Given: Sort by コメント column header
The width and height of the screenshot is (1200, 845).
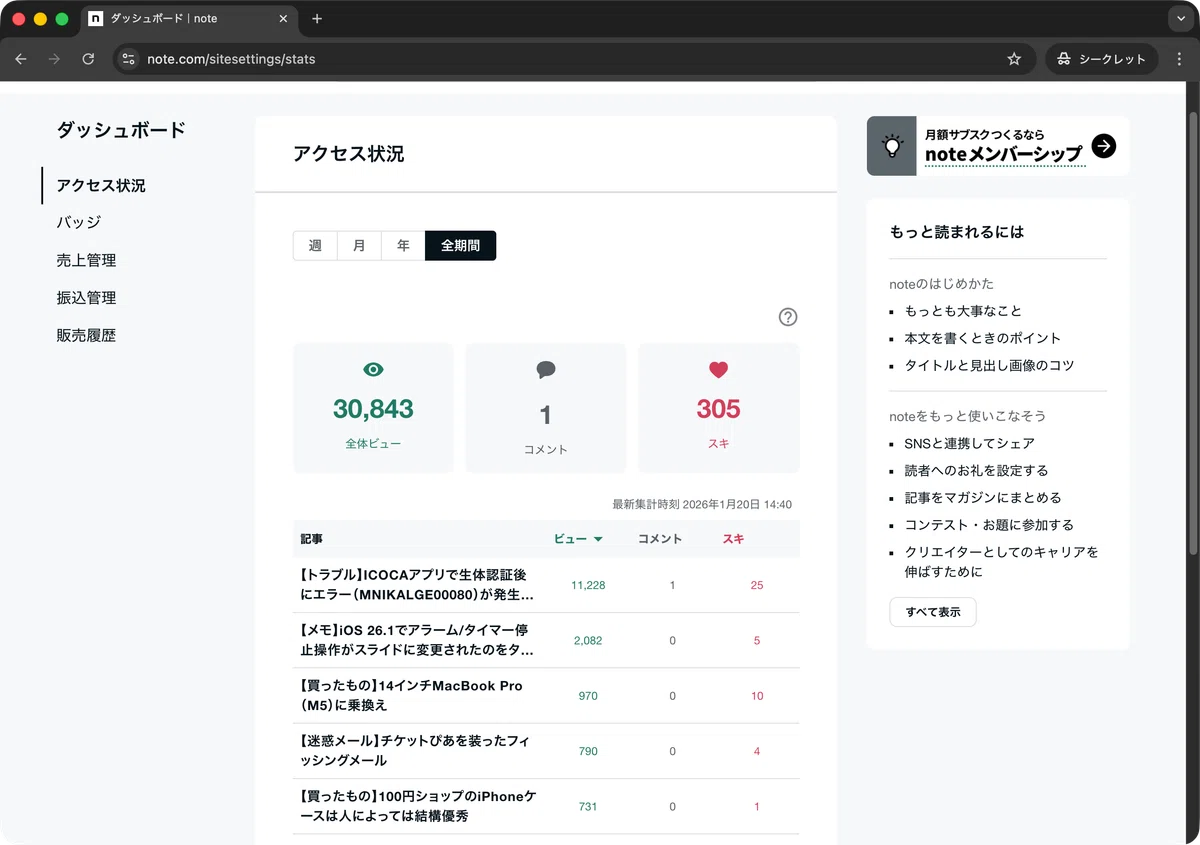Looking at the screenshot, I should (x=660, y=539).
